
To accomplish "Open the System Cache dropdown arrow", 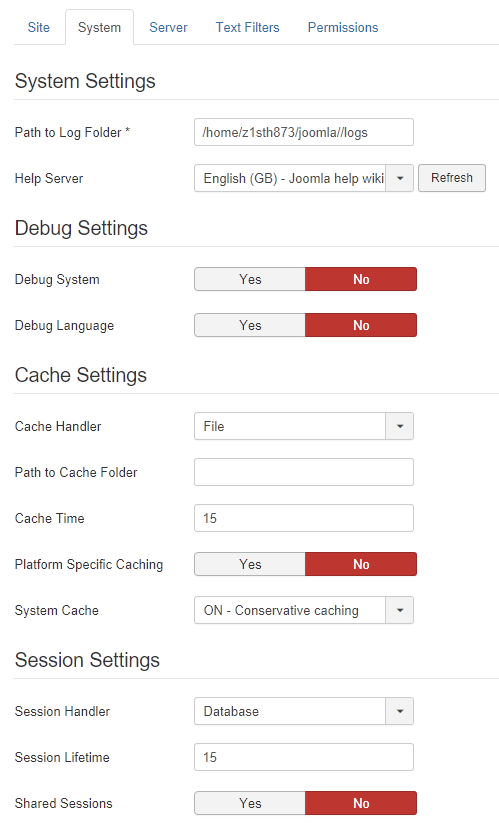I will click(399, 610).
